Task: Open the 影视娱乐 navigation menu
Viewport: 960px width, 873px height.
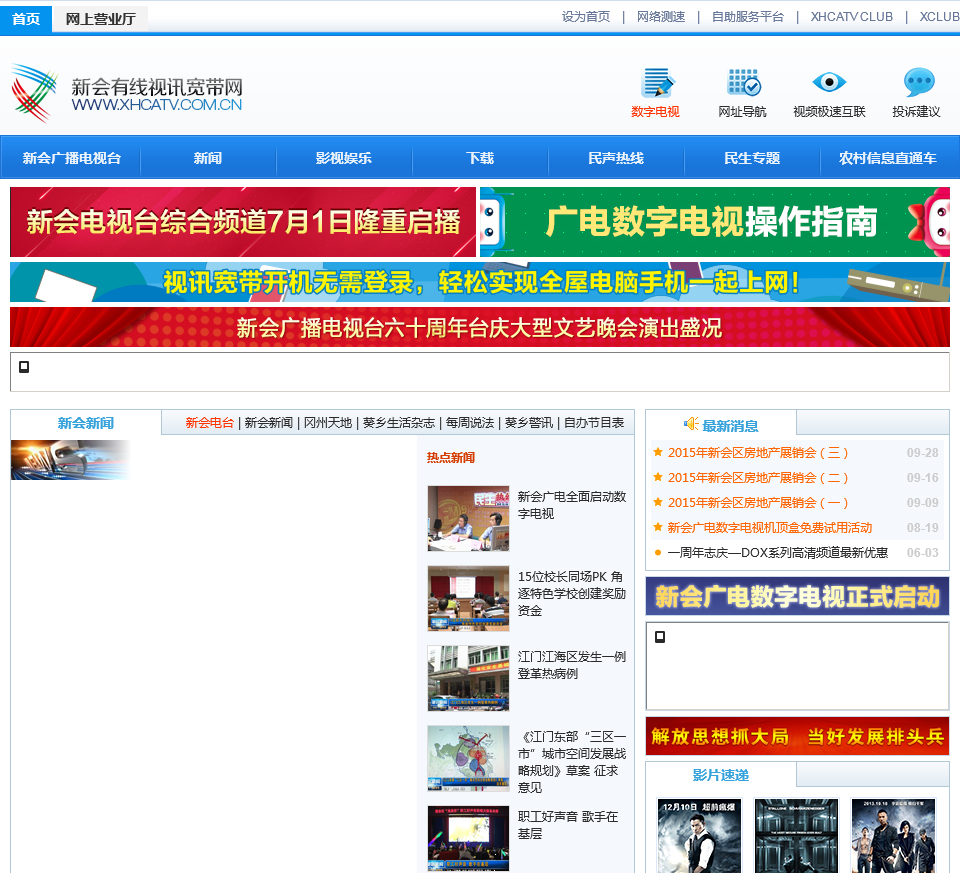Action: [x=343, y=158]
